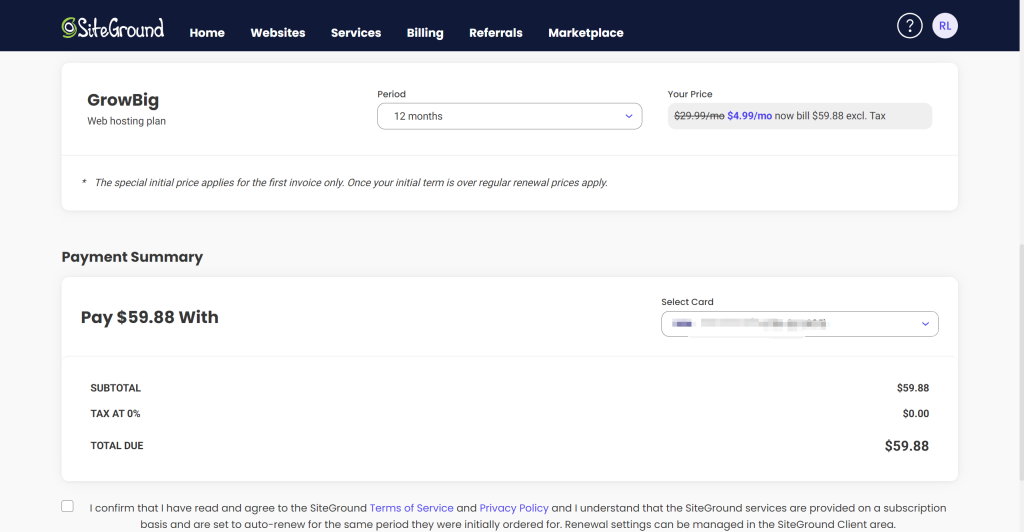Click the TAX AT 0% label
1024x532 pixels.
(x=115, y=413)
